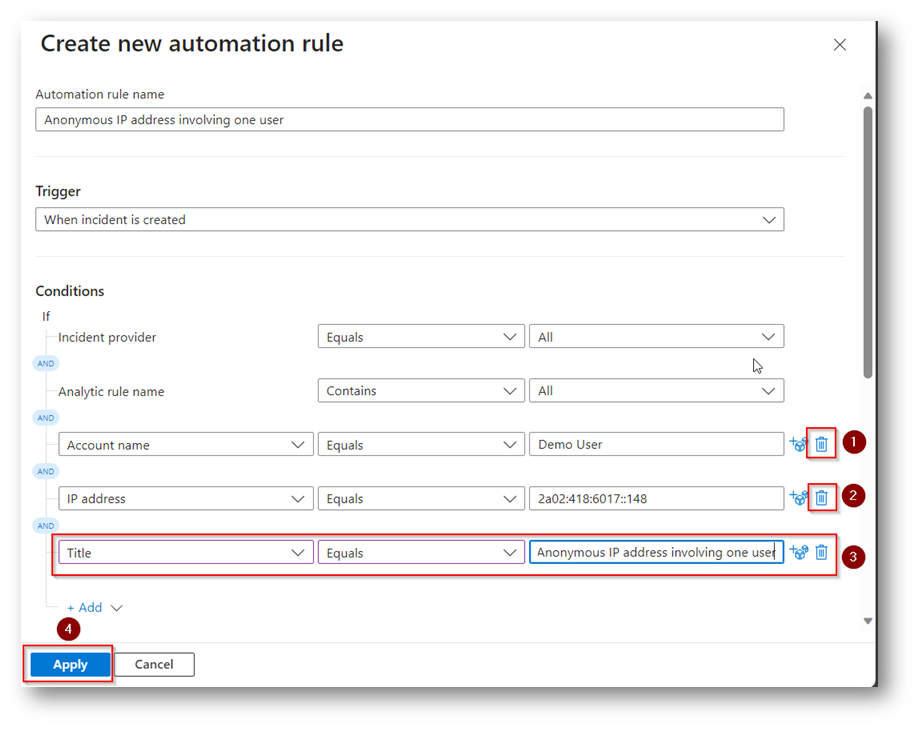Open the Trigger dropdown
This screenshot has width=920, height=729.
pos(410,220)
